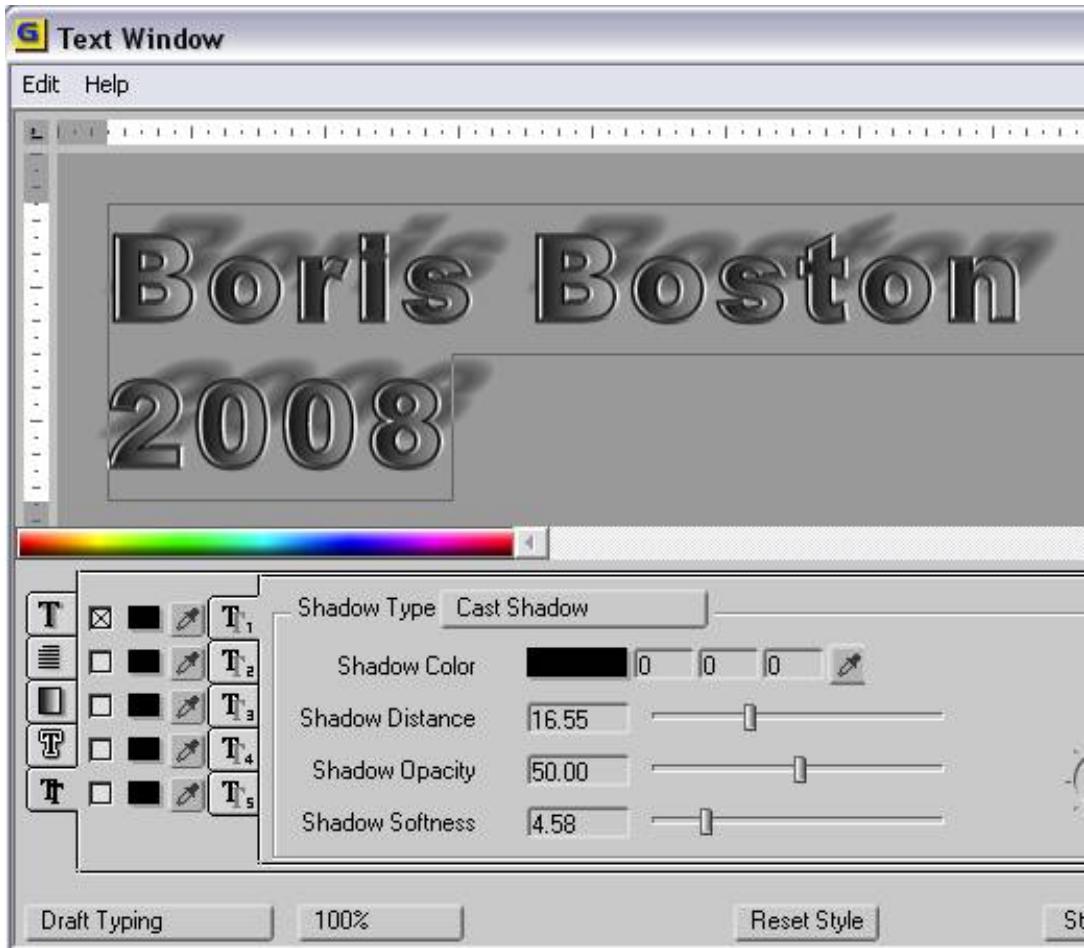Viewport: 1084px width, 948px height.
Task: Click the arrow button beside the color bar
Action: point(531,543)
